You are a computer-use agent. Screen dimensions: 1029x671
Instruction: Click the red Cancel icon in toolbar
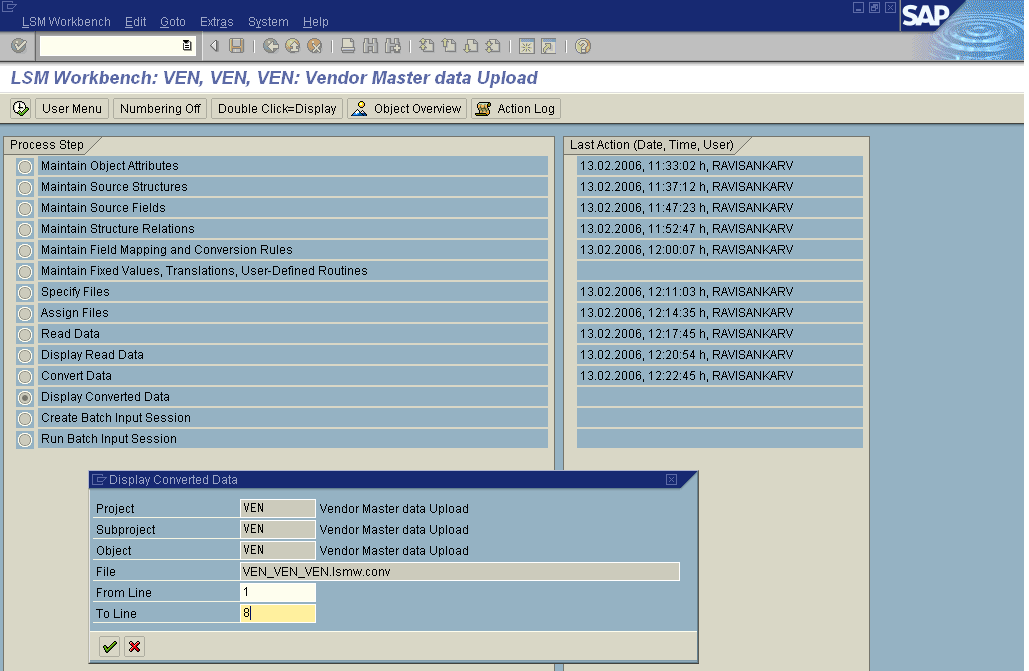tap(315, 46)
